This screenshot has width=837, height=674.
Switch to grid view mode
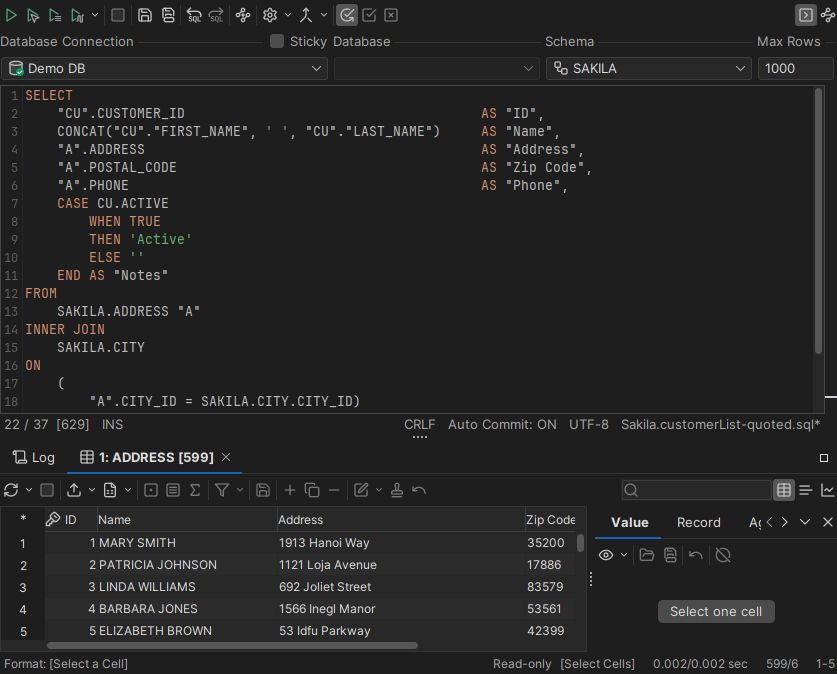coord(784,490)
